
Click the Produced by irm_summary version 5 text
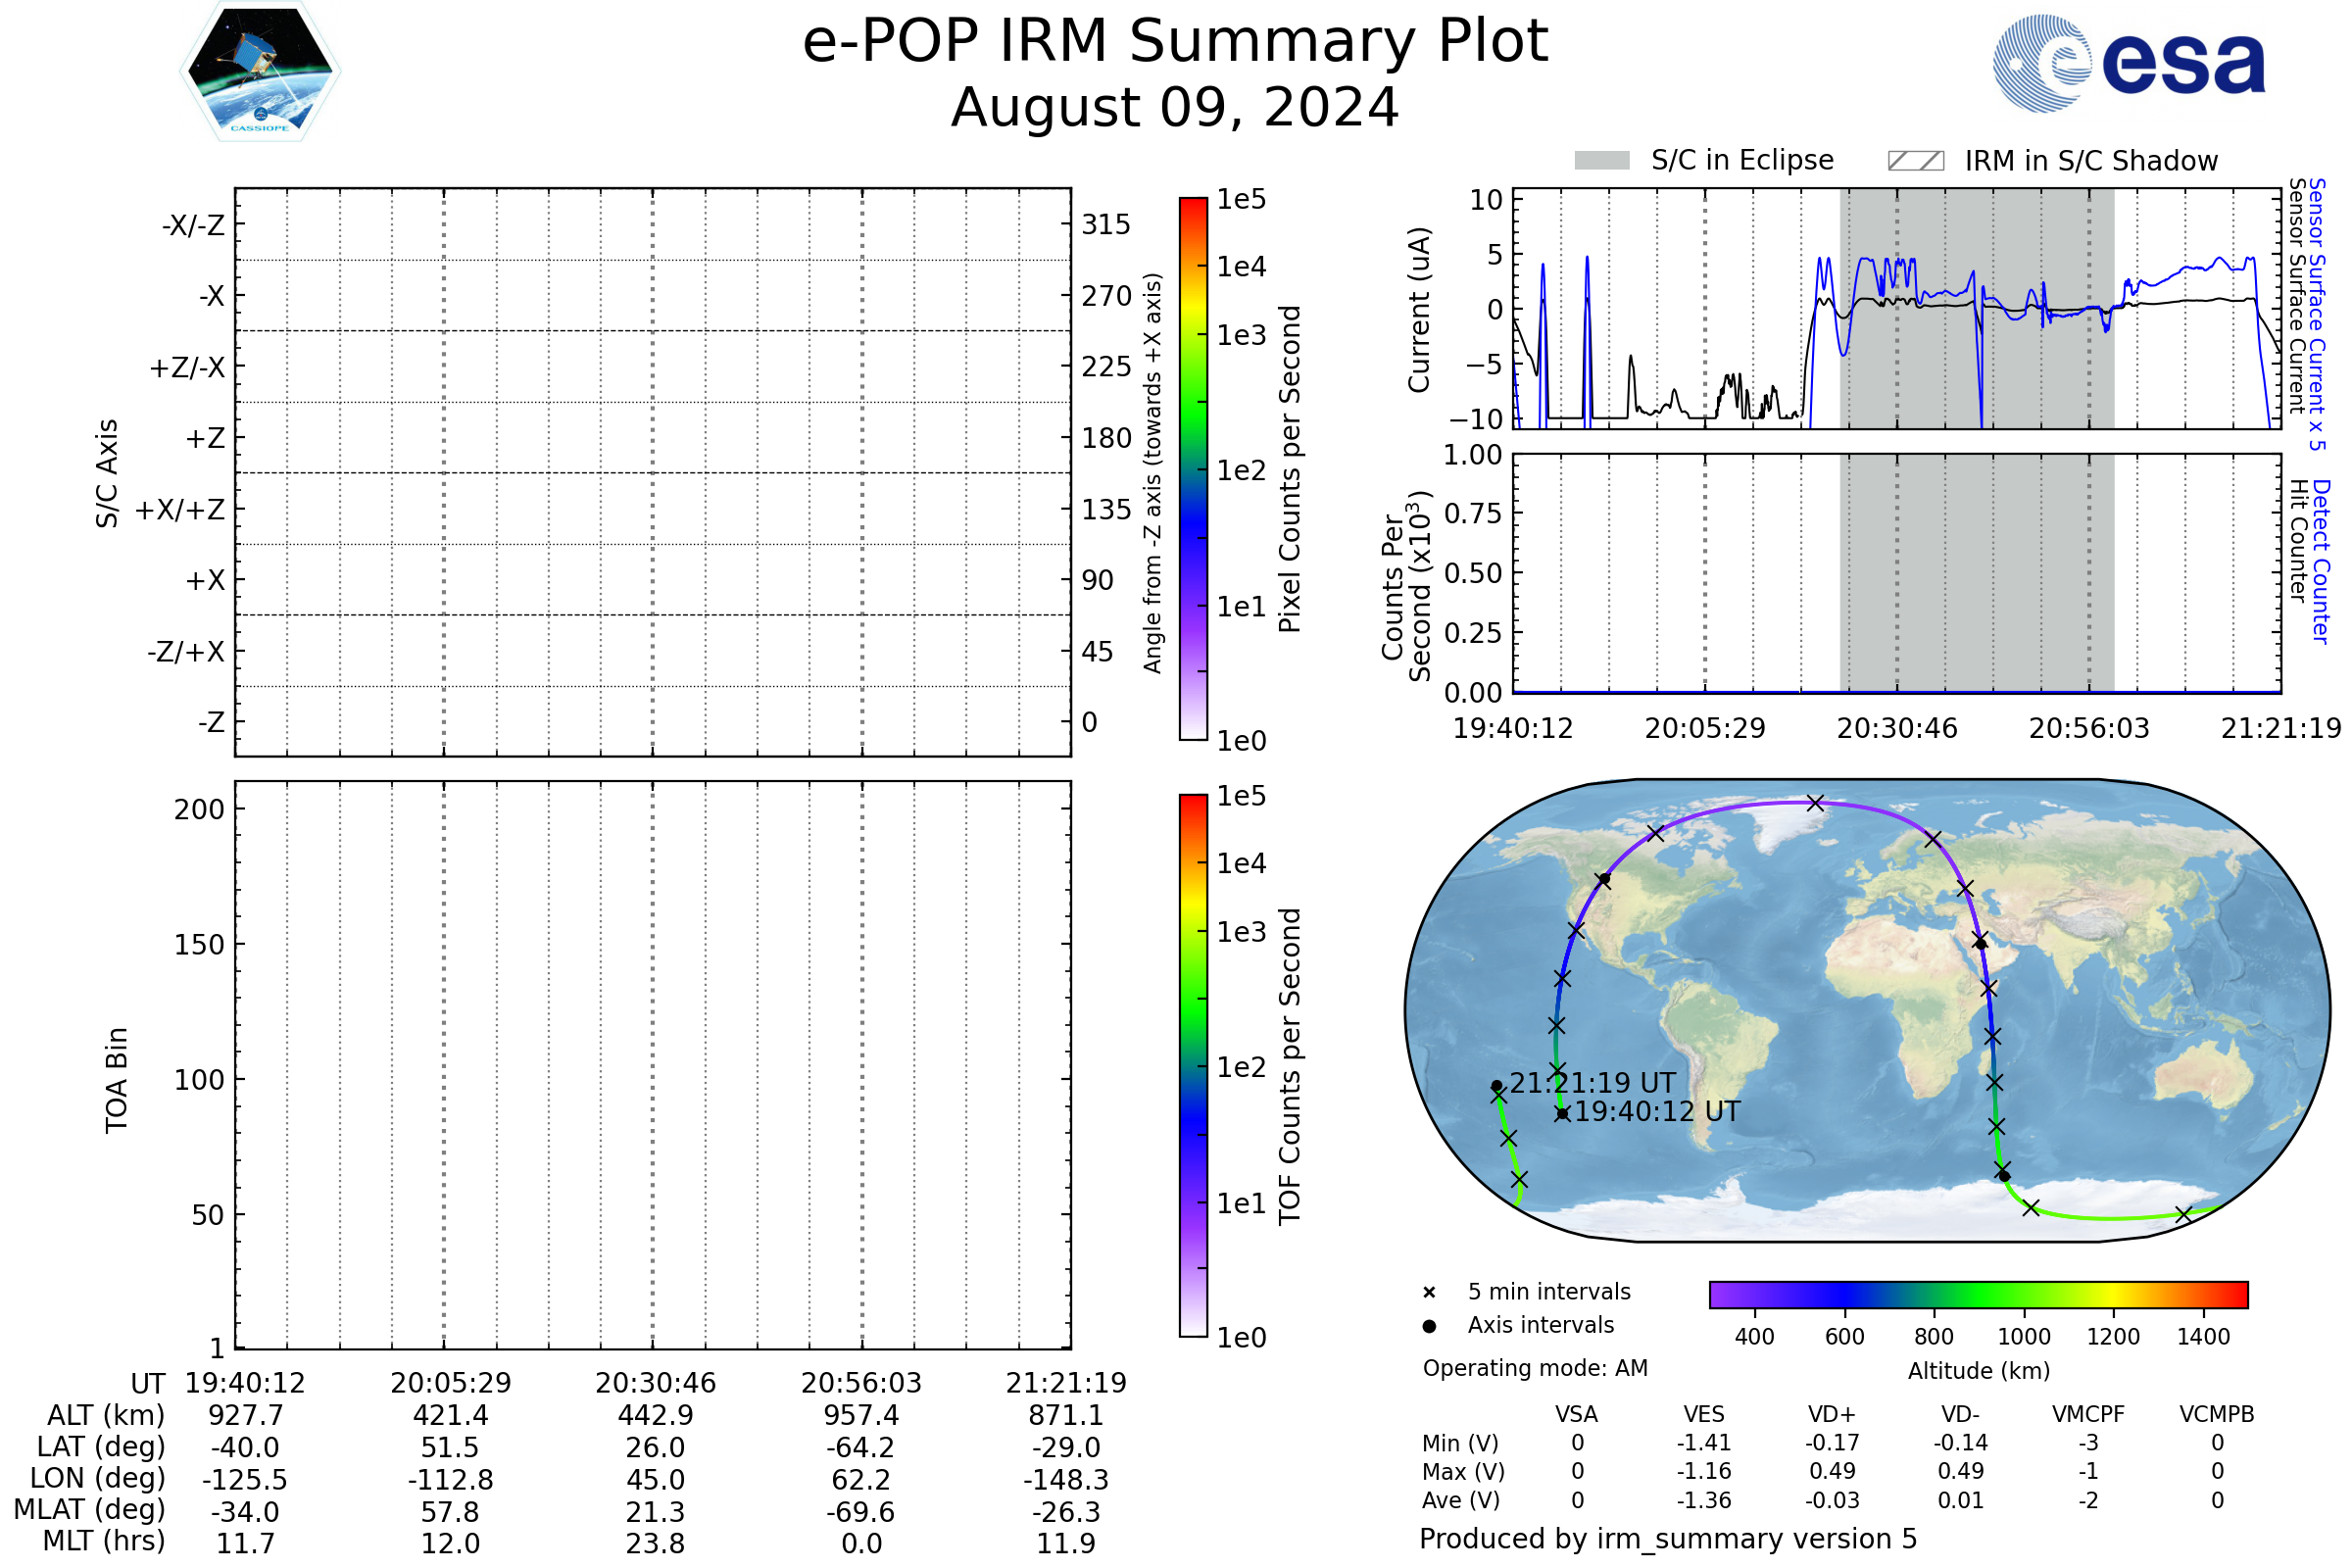pyautogui.click(x=1668, y=1539)
